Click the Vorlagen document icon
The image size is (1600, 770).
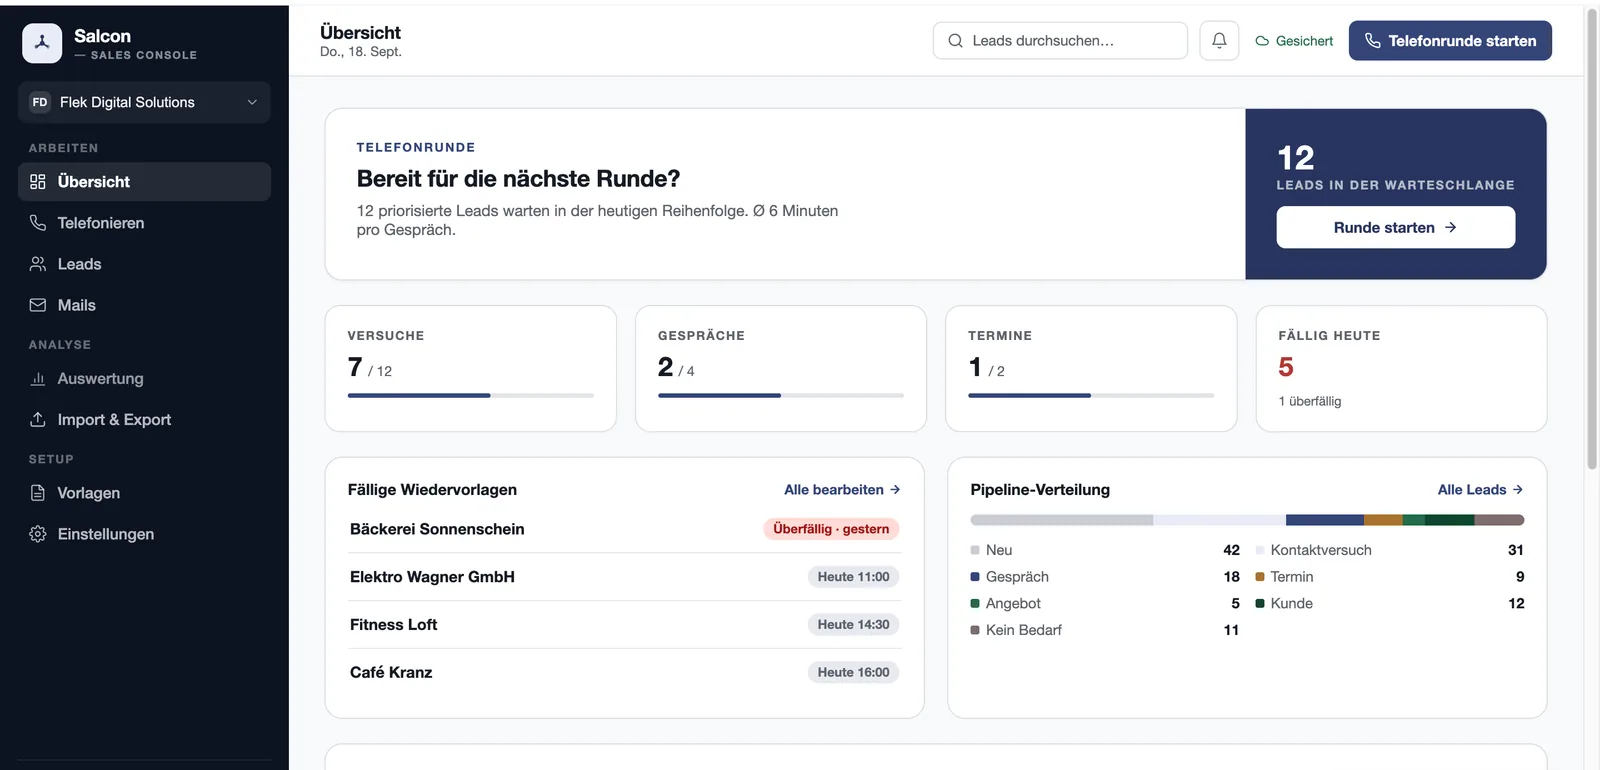[x=38, y=493]
